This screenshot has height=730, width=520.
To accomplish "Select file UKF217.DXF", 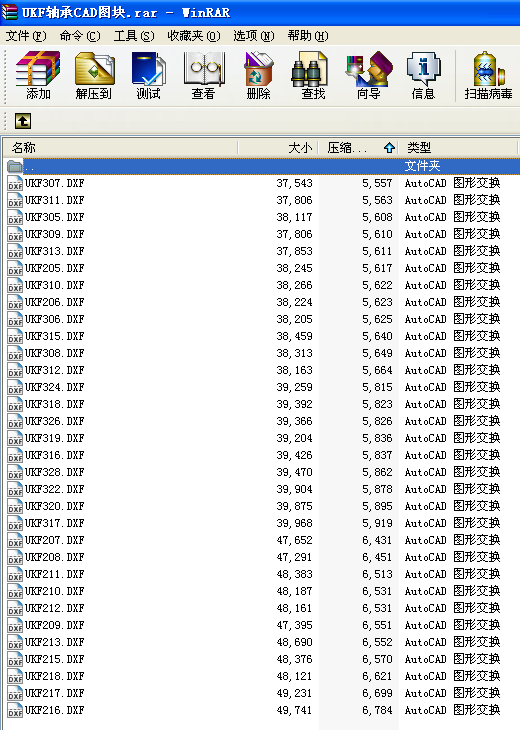I will coord(55,693).
